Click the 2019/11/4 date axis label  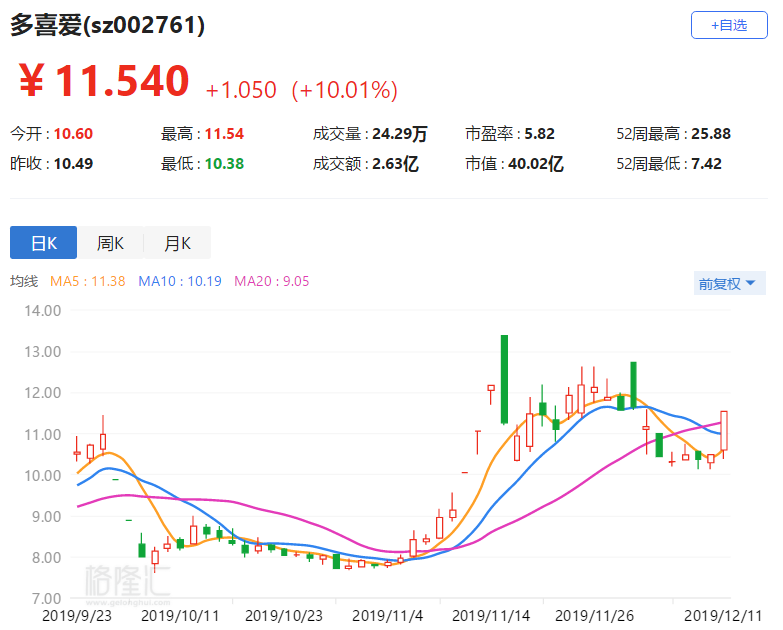click(388, 616)
